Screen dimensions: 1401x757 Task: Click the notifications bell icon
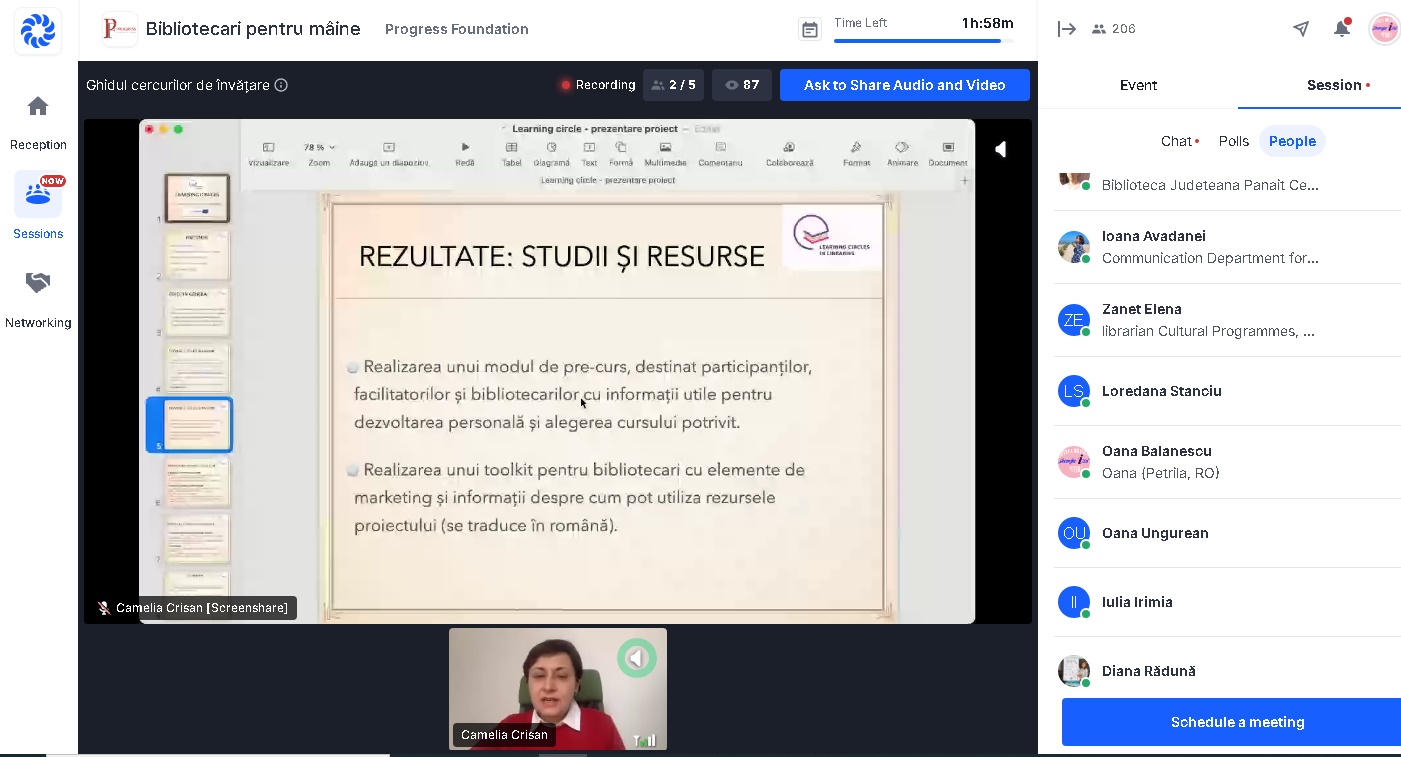1341,29
